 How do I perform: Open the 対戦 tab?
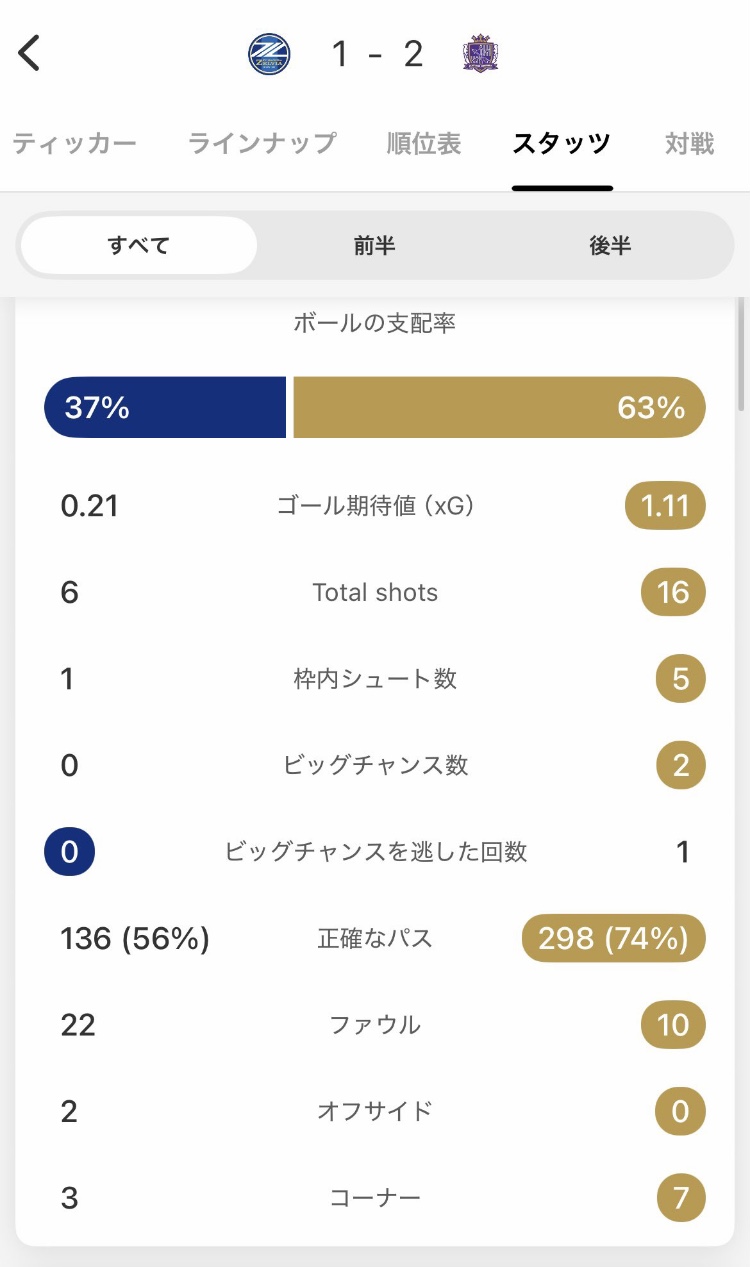click(x=690, y=144)
